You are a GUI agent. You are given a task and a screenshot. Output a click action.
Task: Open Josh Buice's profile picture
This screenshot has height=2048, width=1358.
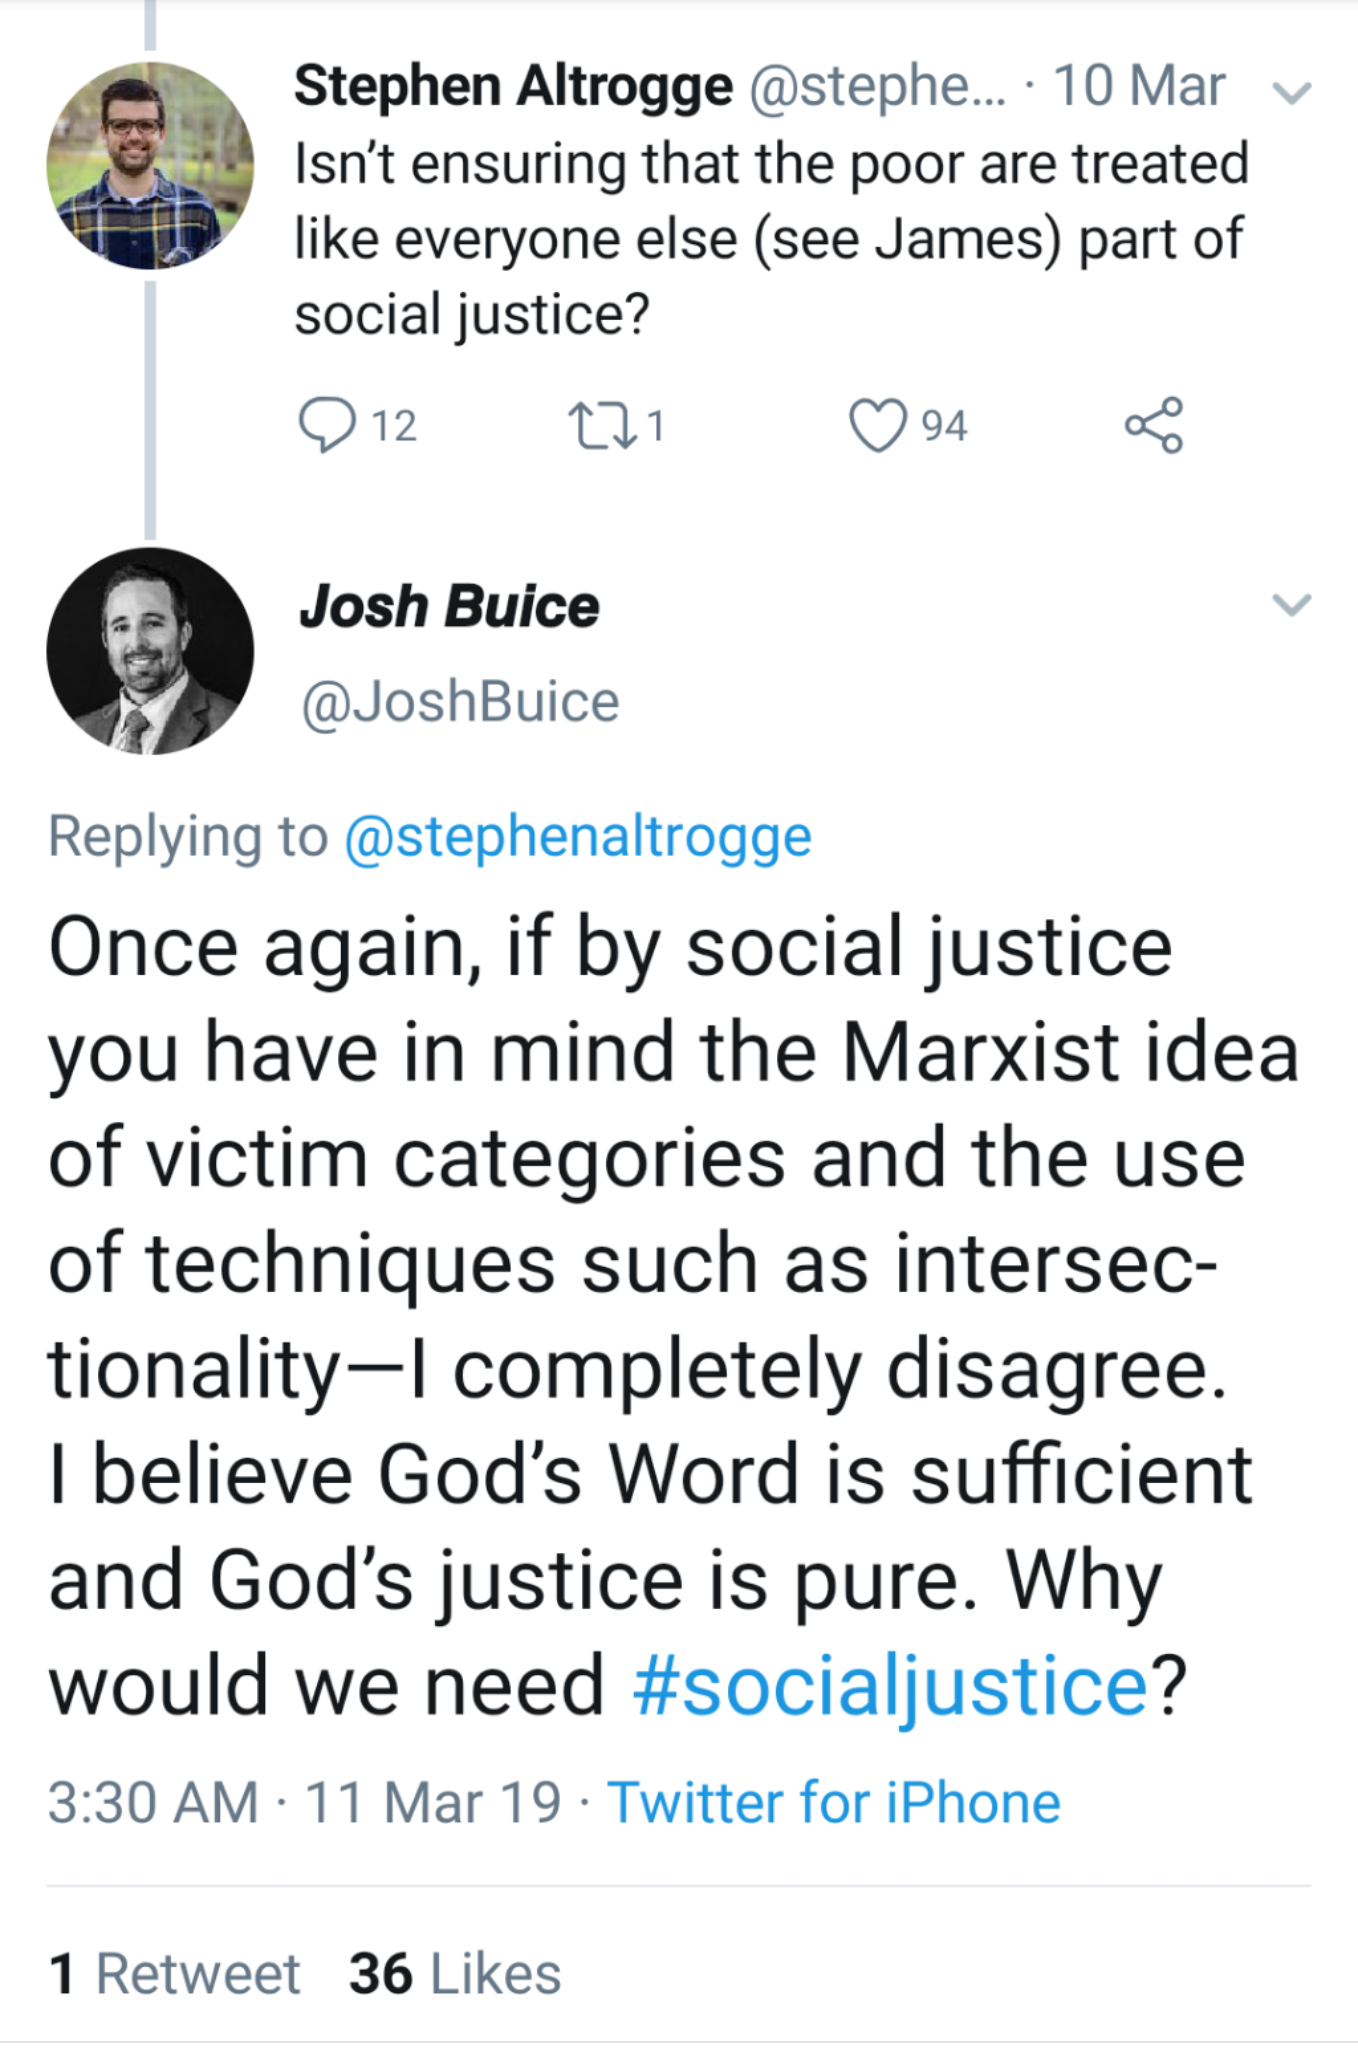click(150, 651)
